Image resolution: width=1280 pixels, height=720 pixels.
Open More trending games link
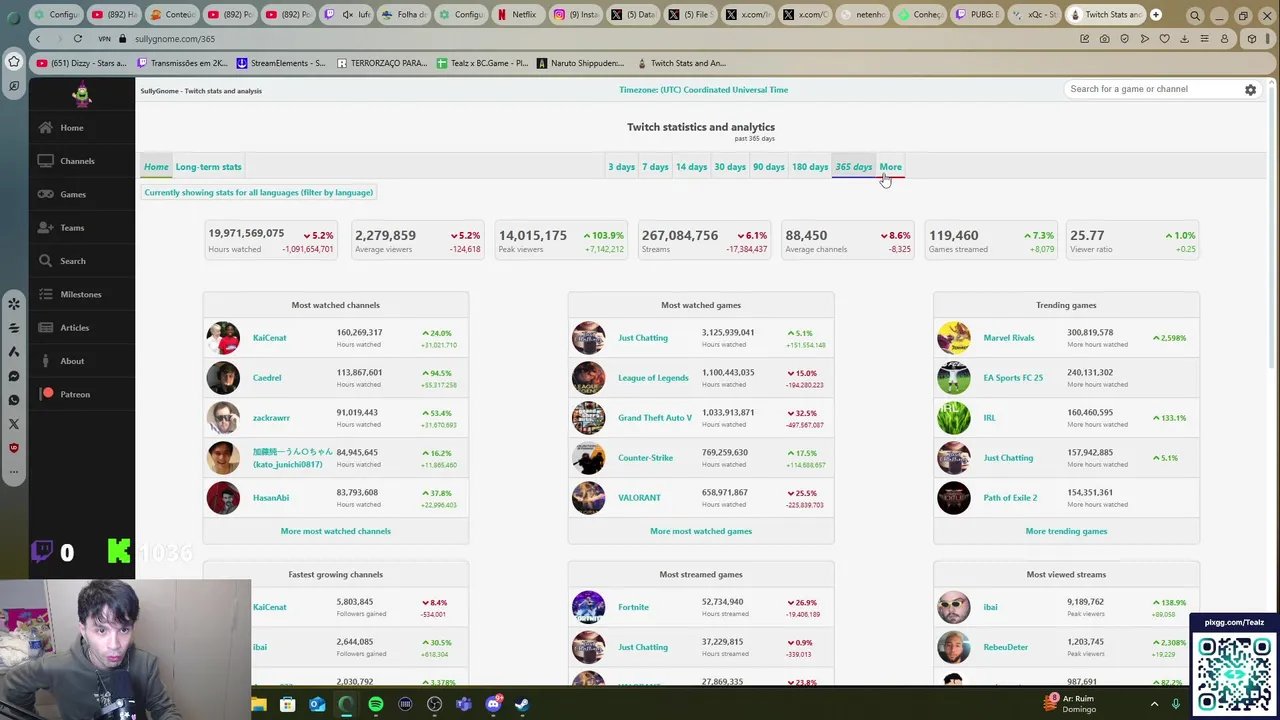pyautogui.click(x=1066, y=531)
